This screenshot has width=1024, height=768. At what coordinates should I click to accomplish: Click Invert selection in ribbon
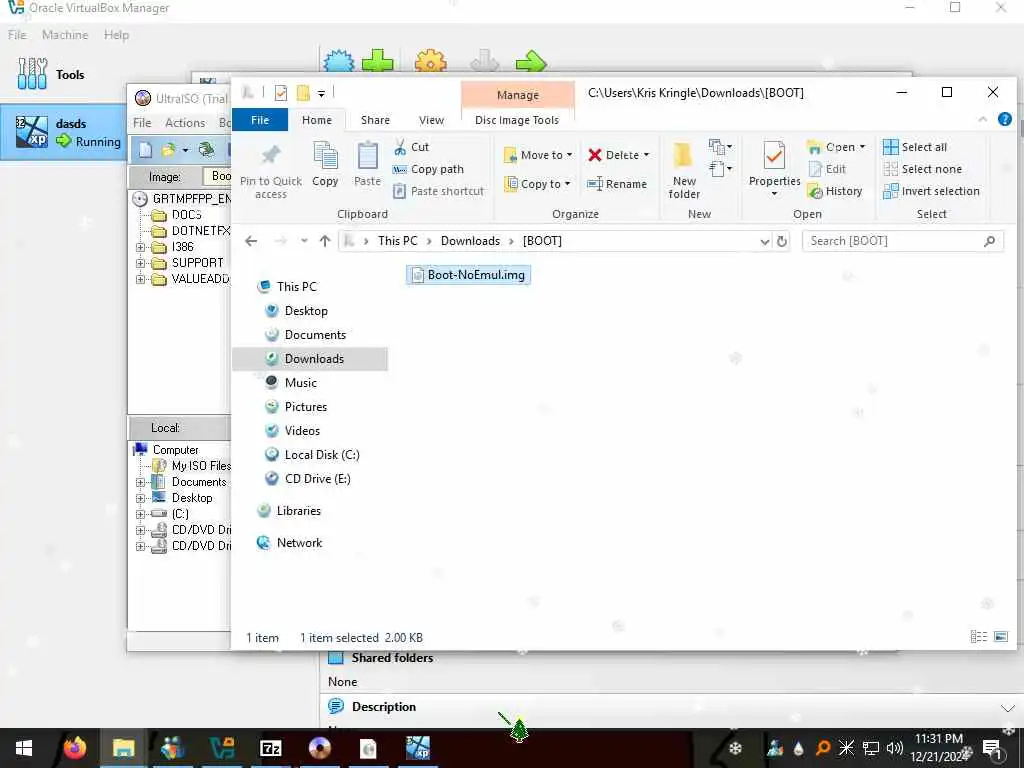coord(931,191)
